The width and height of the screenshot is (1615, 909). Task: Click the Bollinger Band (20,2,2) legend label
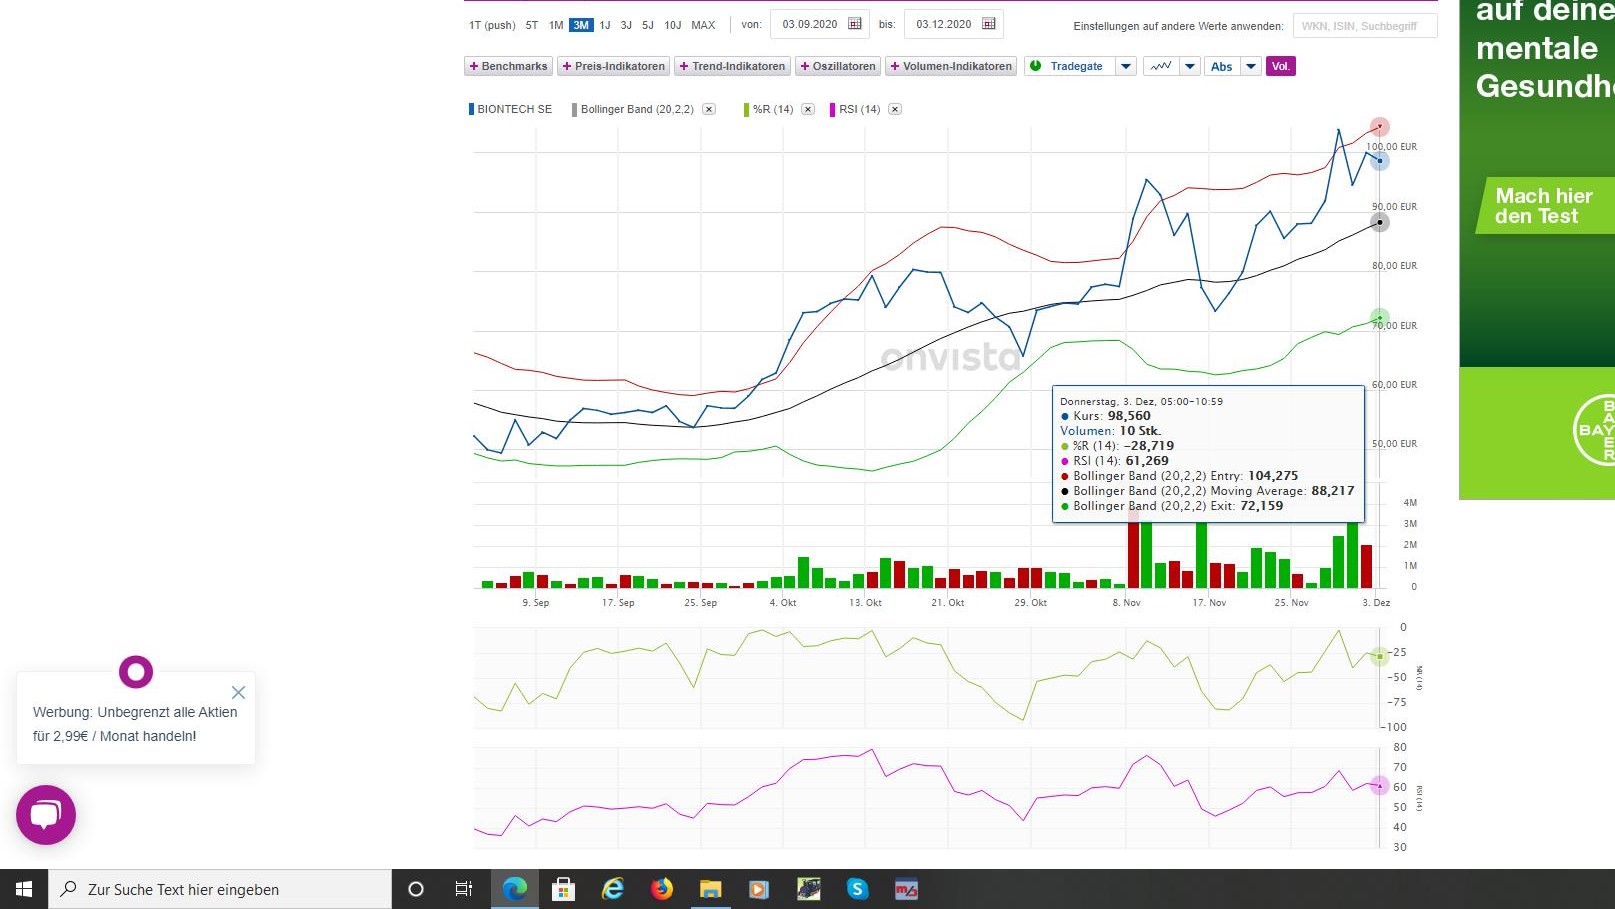[637, 109]
